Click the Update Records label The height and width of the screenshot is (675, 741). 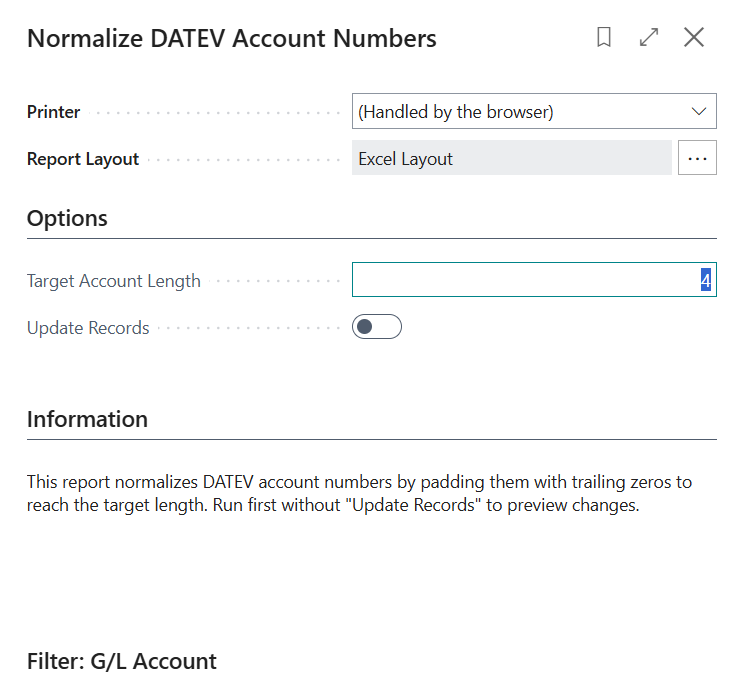point(88,328)
